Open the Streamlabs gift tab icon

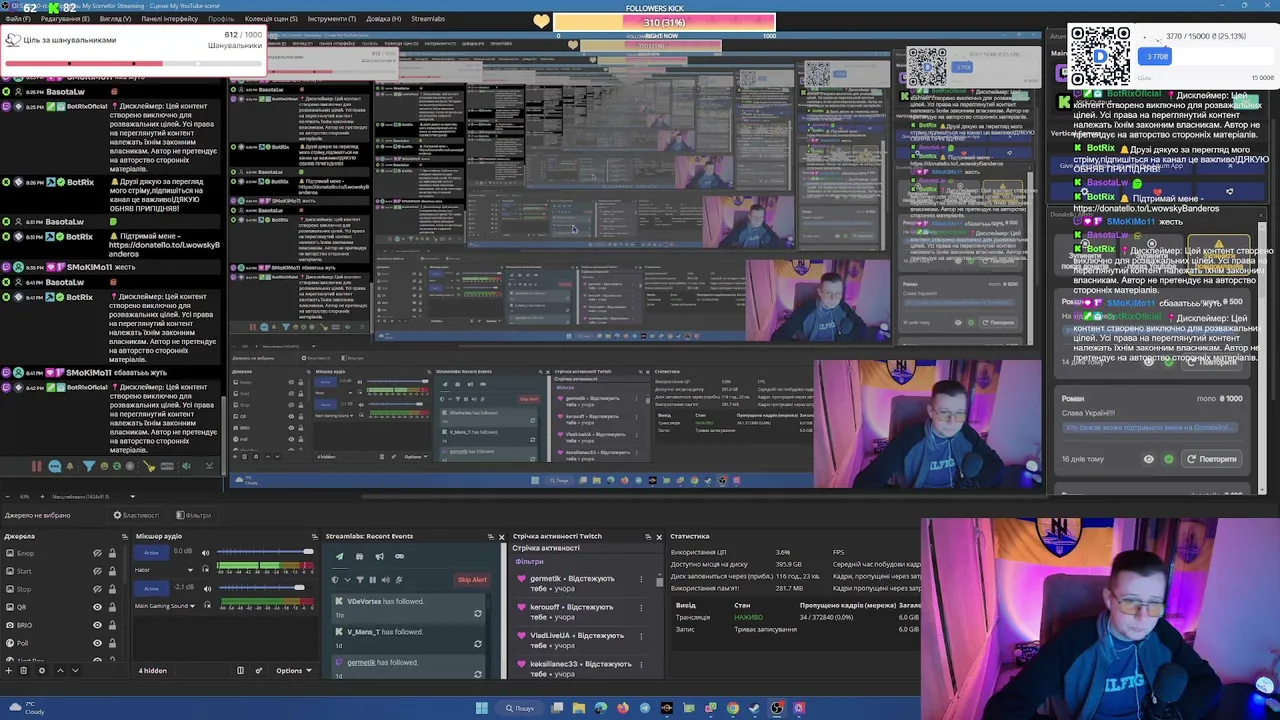(360, 557)
